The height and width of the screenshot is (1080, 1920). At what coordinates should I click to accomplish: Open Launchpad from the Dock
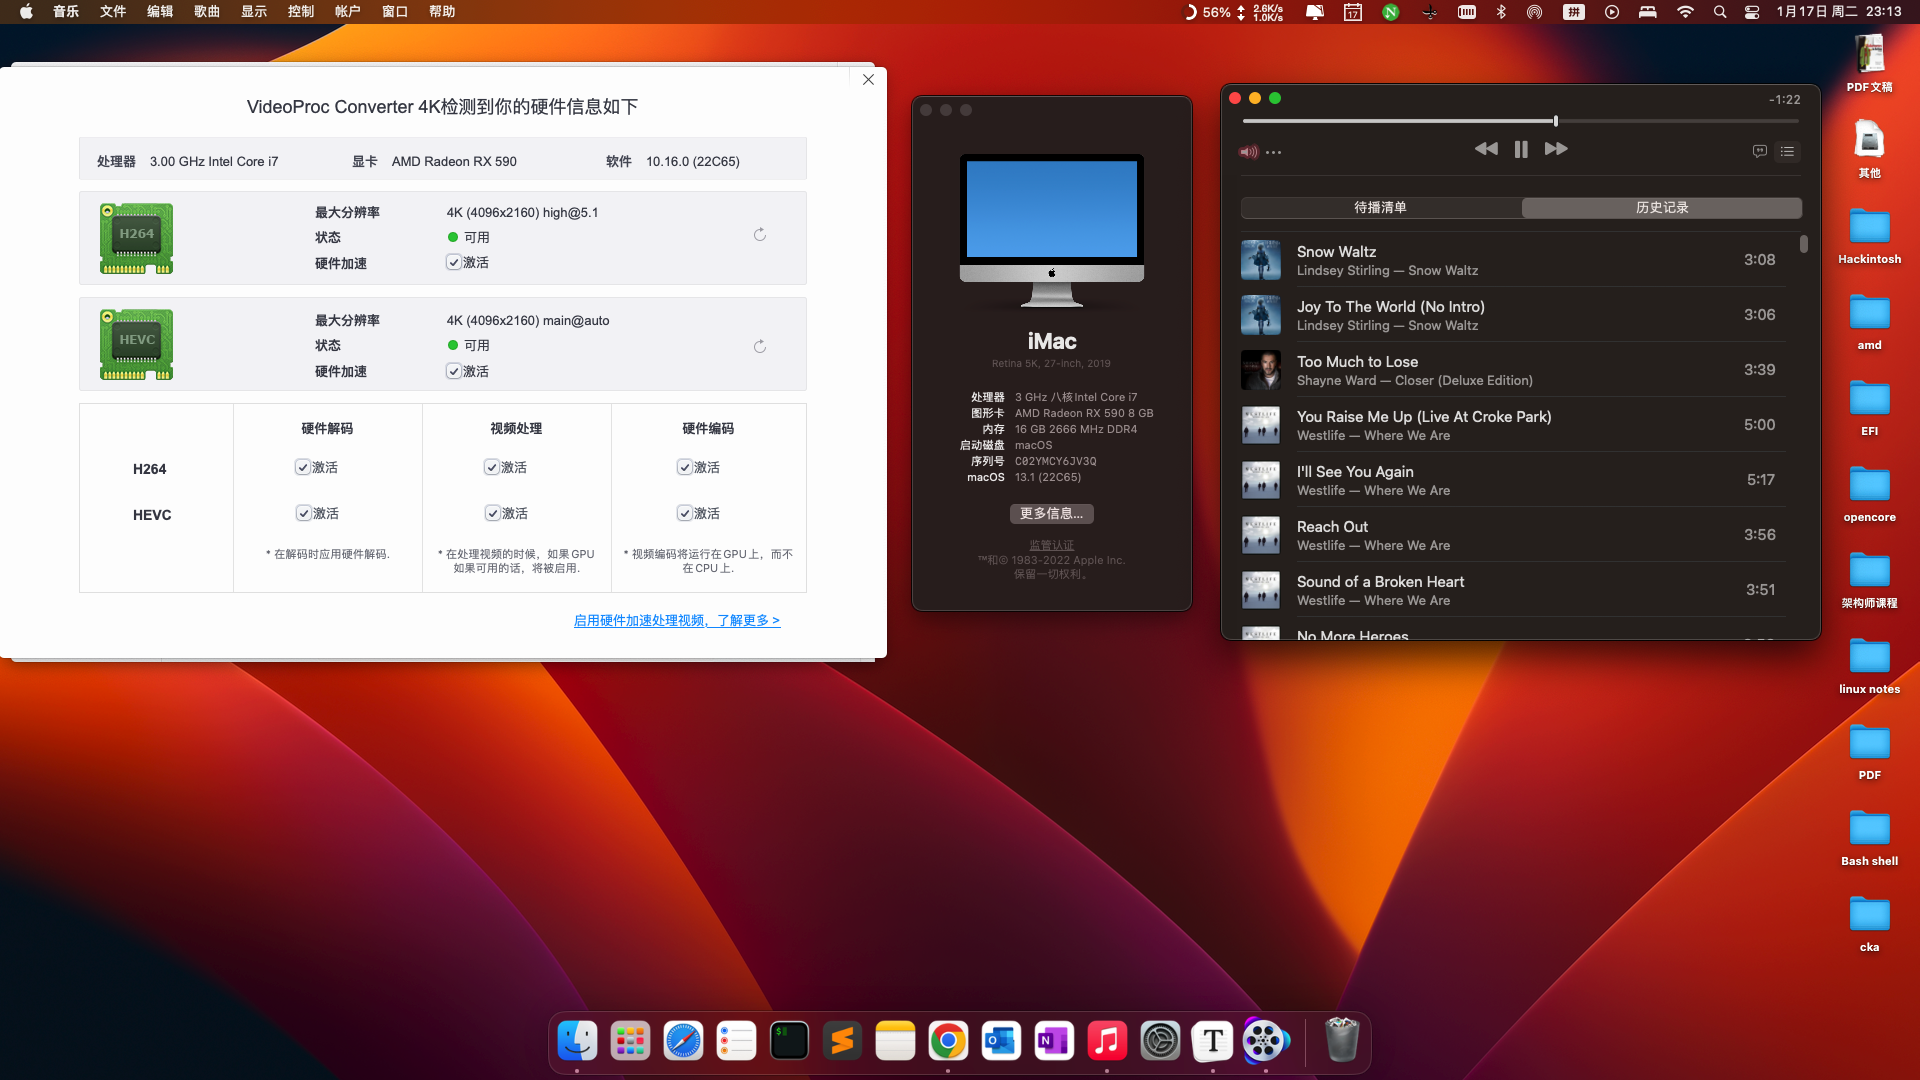630,1041
